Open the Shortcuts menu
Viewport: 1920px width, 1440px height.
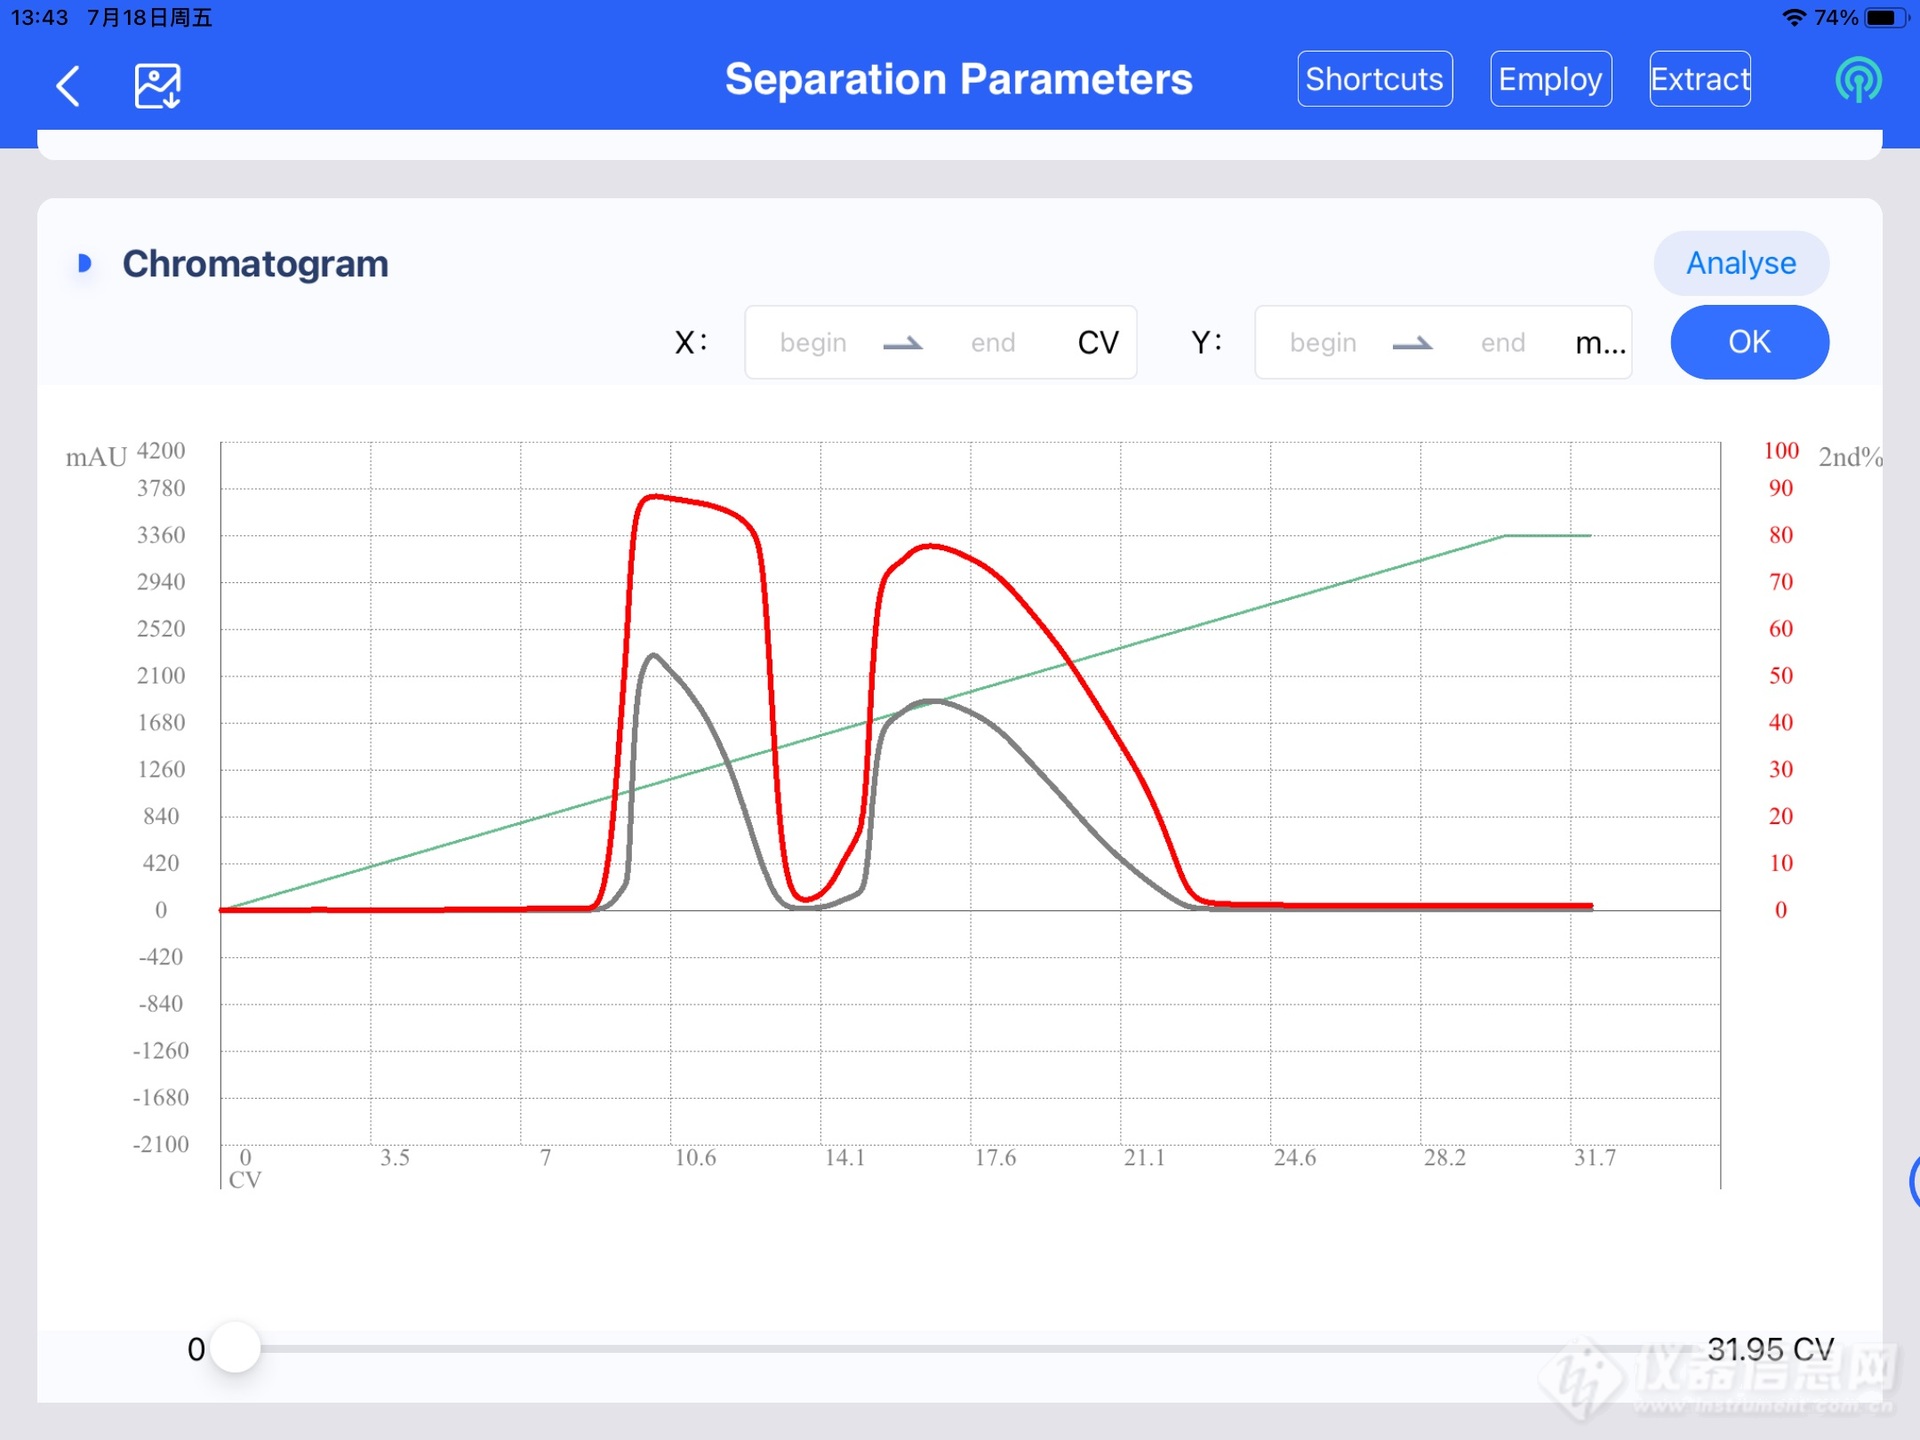point(1374,79)
